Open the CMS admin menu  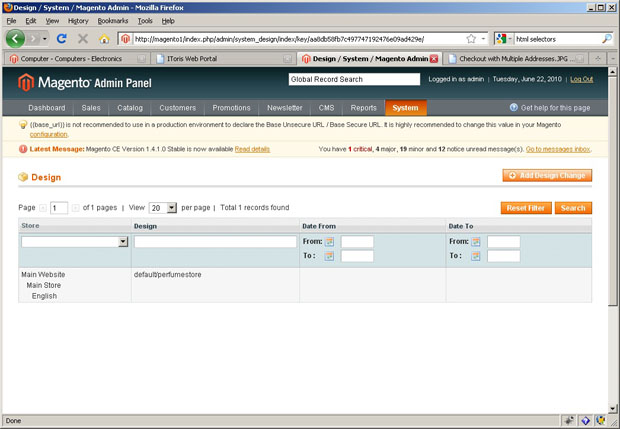tap(326, 108)
